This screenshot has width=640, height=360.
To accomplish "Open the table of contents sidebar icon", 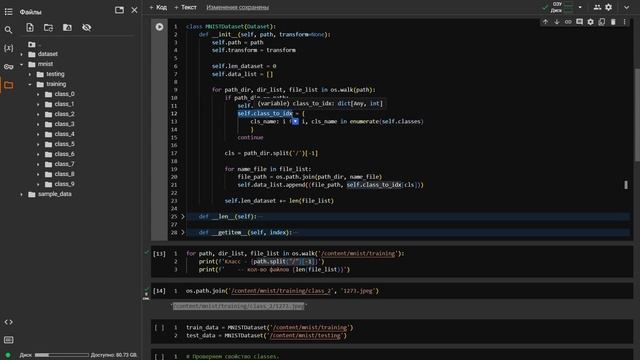I will pyautogui.click(x=8, y=12).
